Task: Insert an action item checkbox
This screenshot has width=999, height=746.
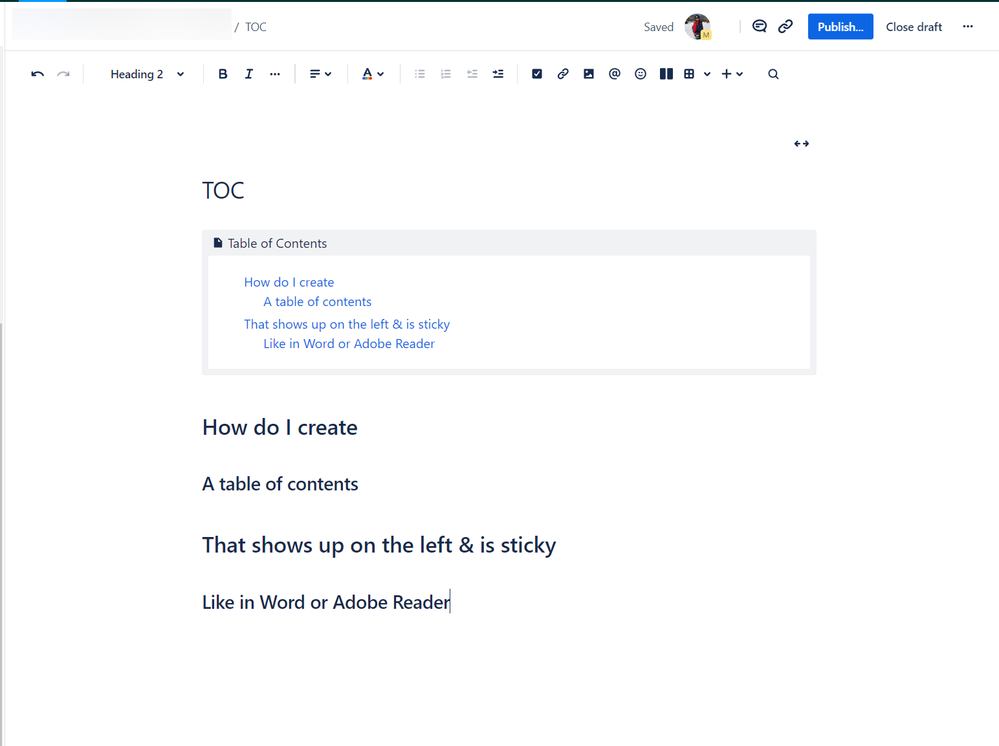Action: 537,74
